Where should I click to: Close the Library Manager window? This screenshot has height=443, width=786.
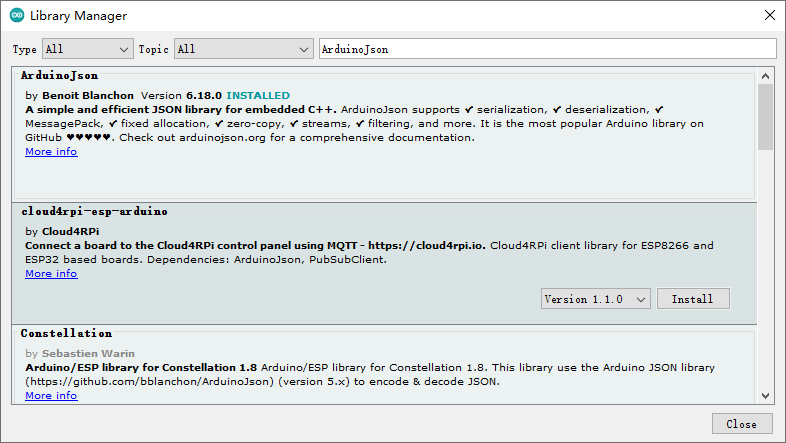[769, 16]
